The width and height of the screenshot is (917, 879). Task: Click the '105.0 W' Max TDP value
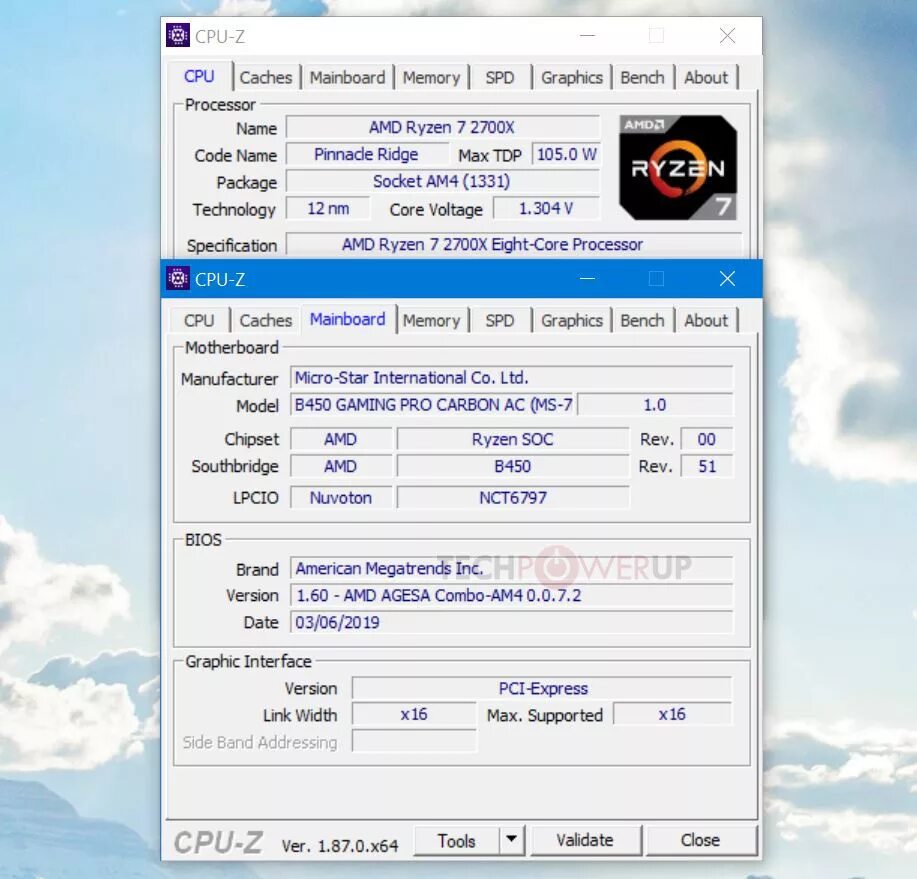coord(566,154)
